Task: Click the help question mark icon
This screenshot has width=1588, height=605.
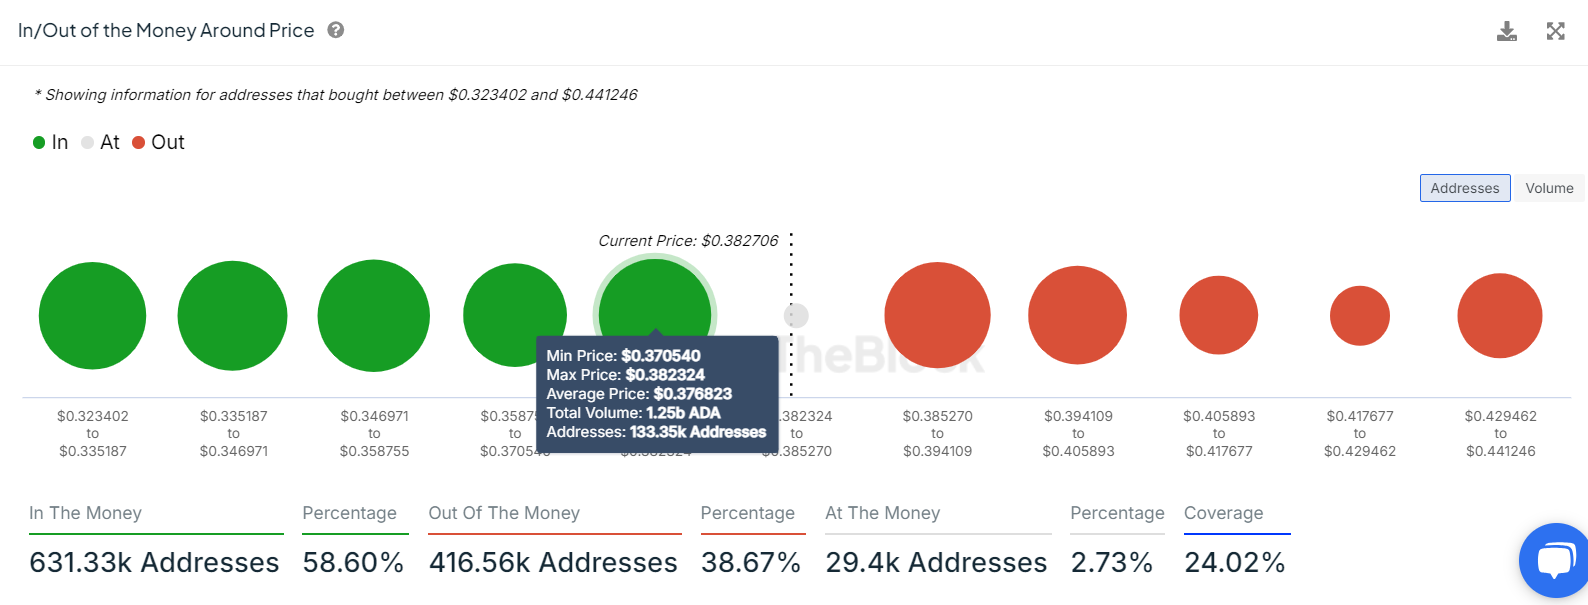Action: (336, 30)
